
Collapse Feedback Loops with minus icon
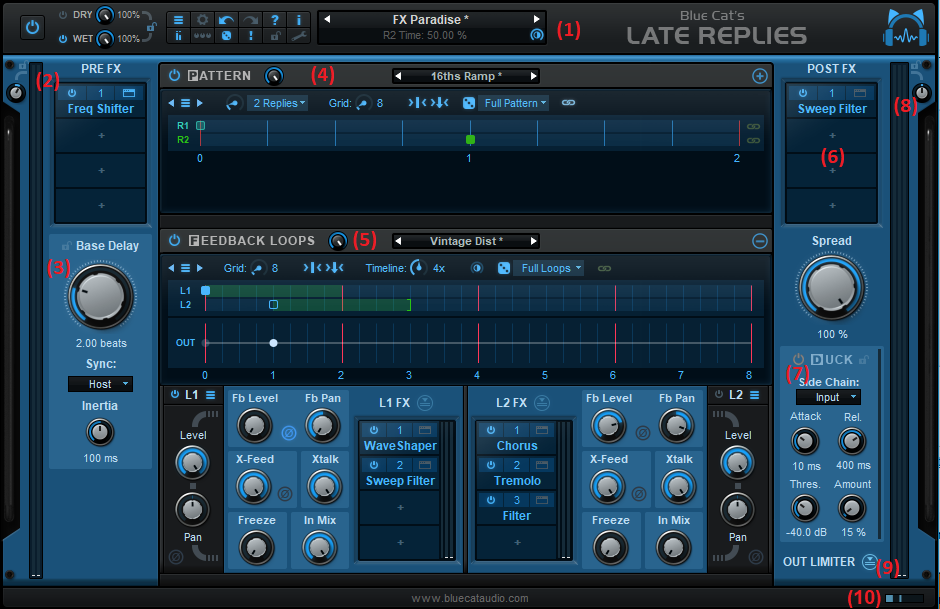[x=760, y=241]
